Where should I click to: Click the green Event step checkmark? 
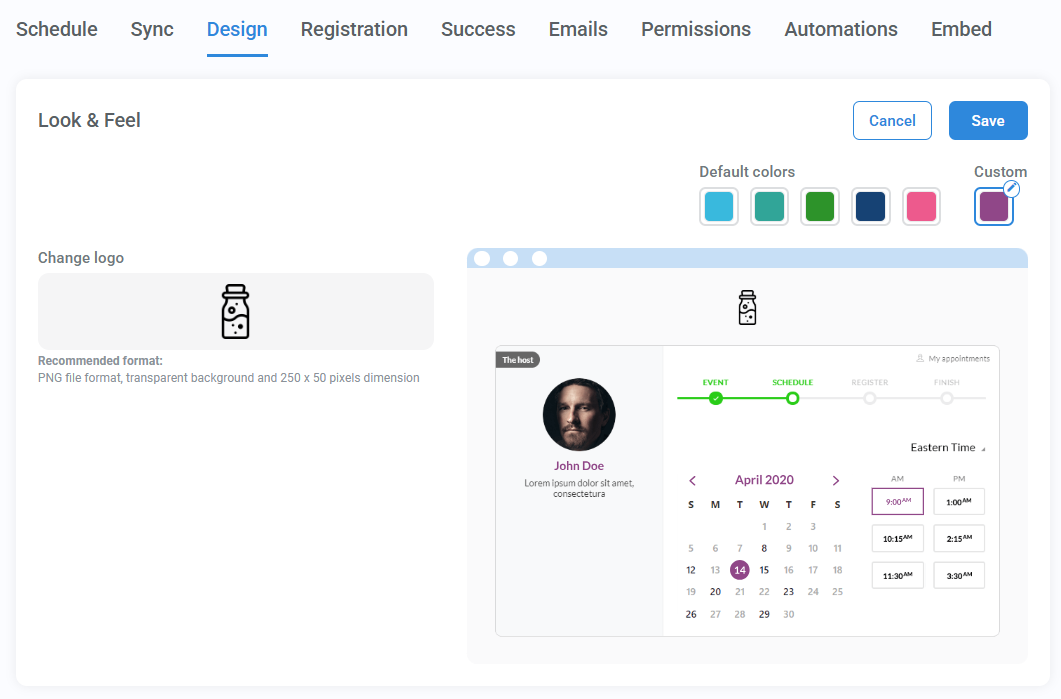(716, 397)
